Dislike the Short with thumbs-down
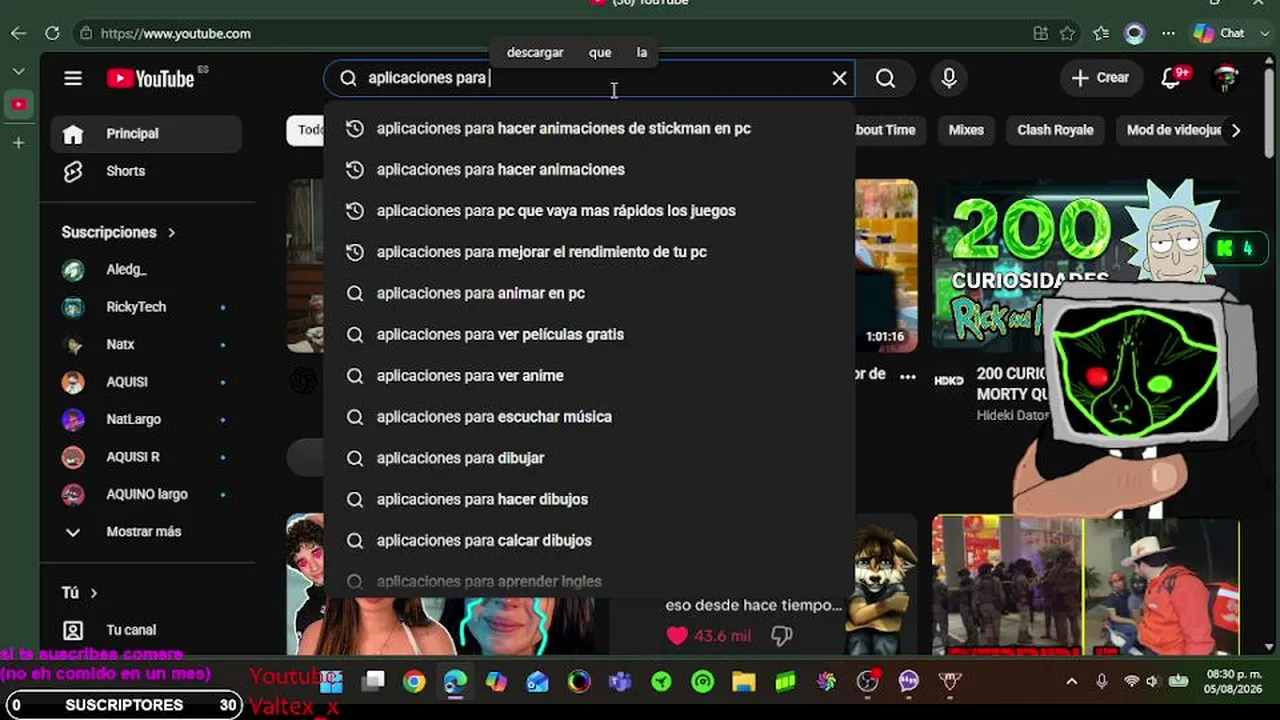1280x720 pixels. (x=781, y=635)
